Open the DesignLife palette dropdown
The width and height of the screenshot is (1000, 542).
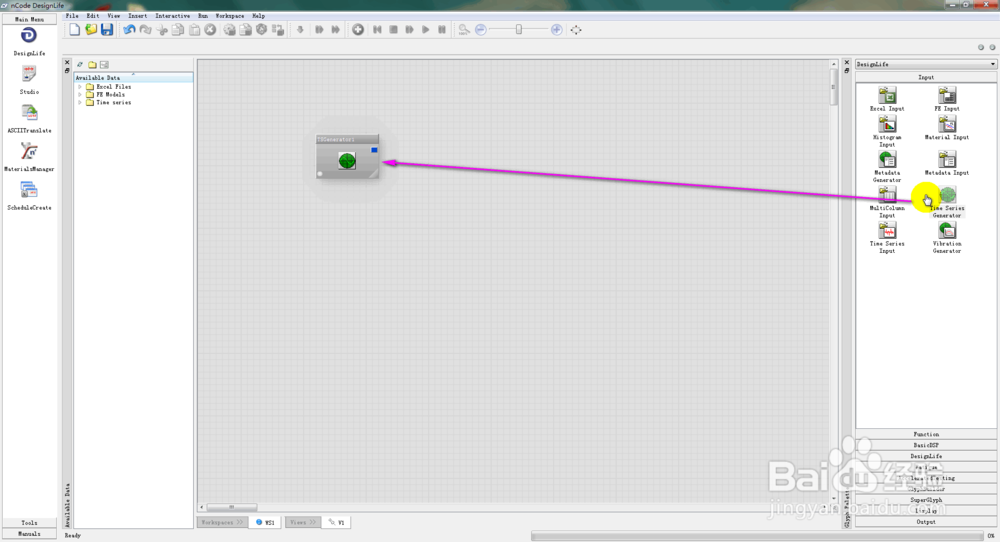[x=926, y=64]
